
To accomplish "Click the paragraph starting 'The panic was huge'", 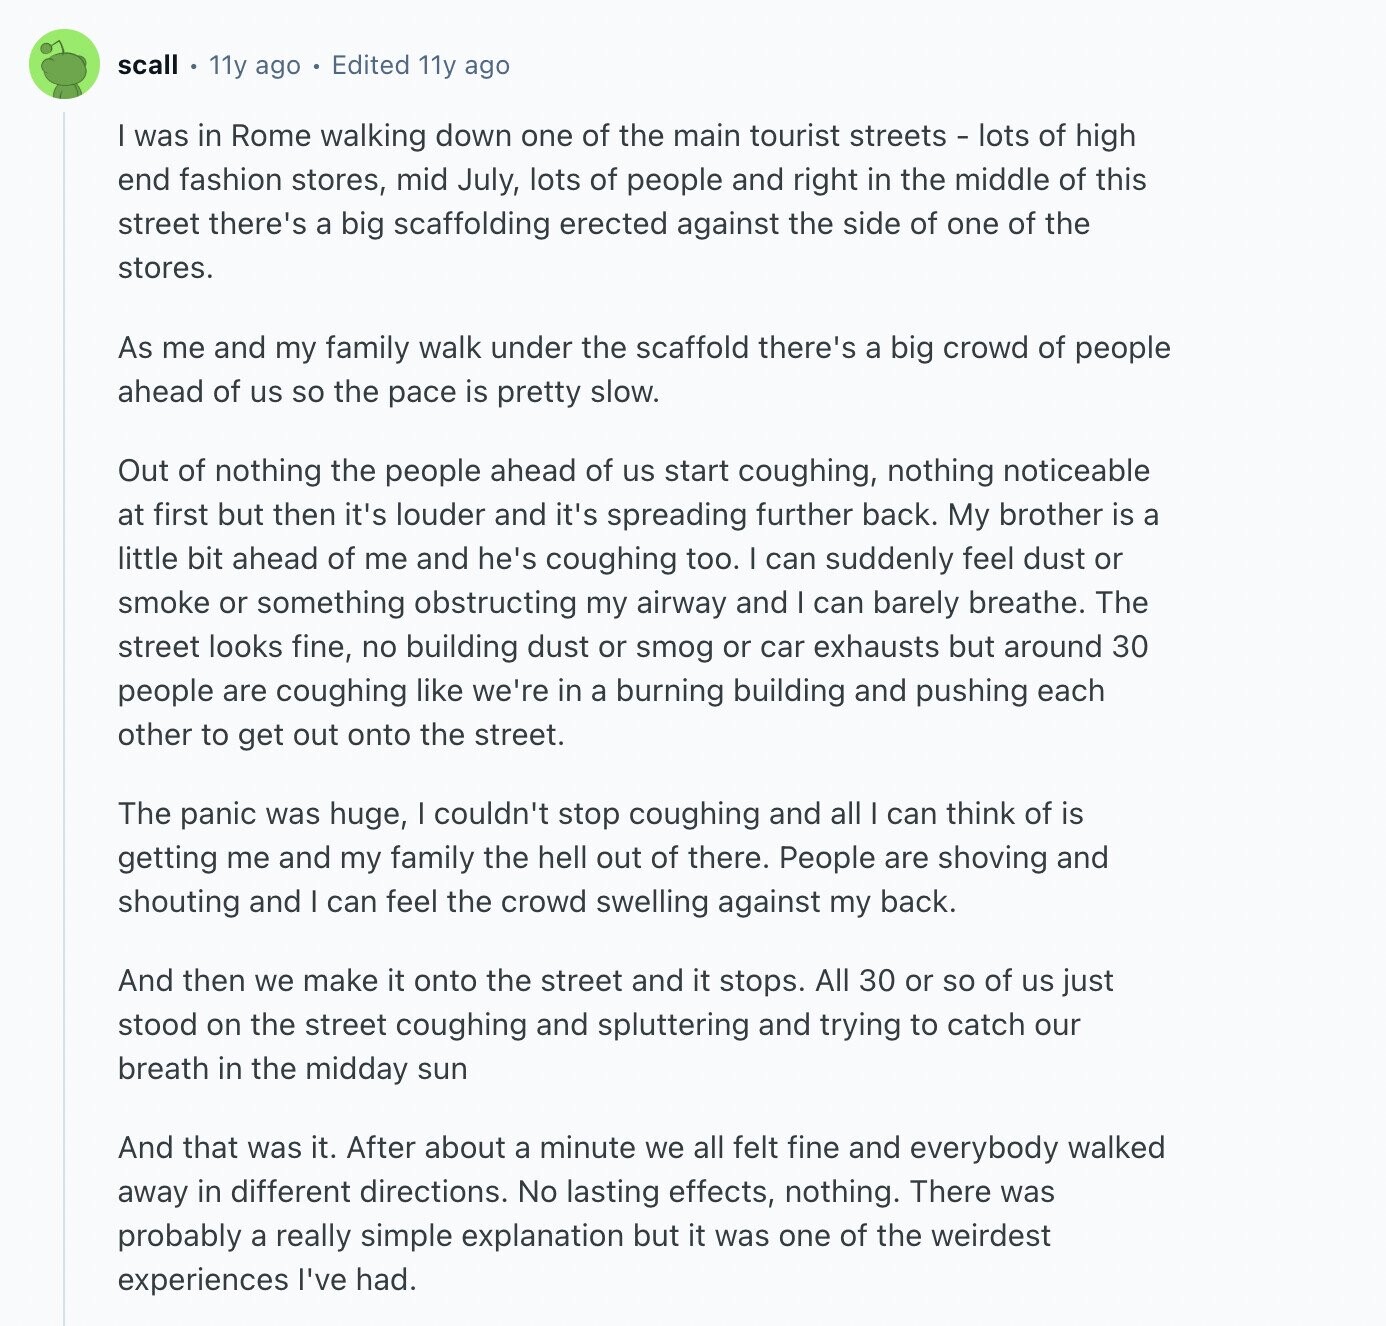I will 613,857.
